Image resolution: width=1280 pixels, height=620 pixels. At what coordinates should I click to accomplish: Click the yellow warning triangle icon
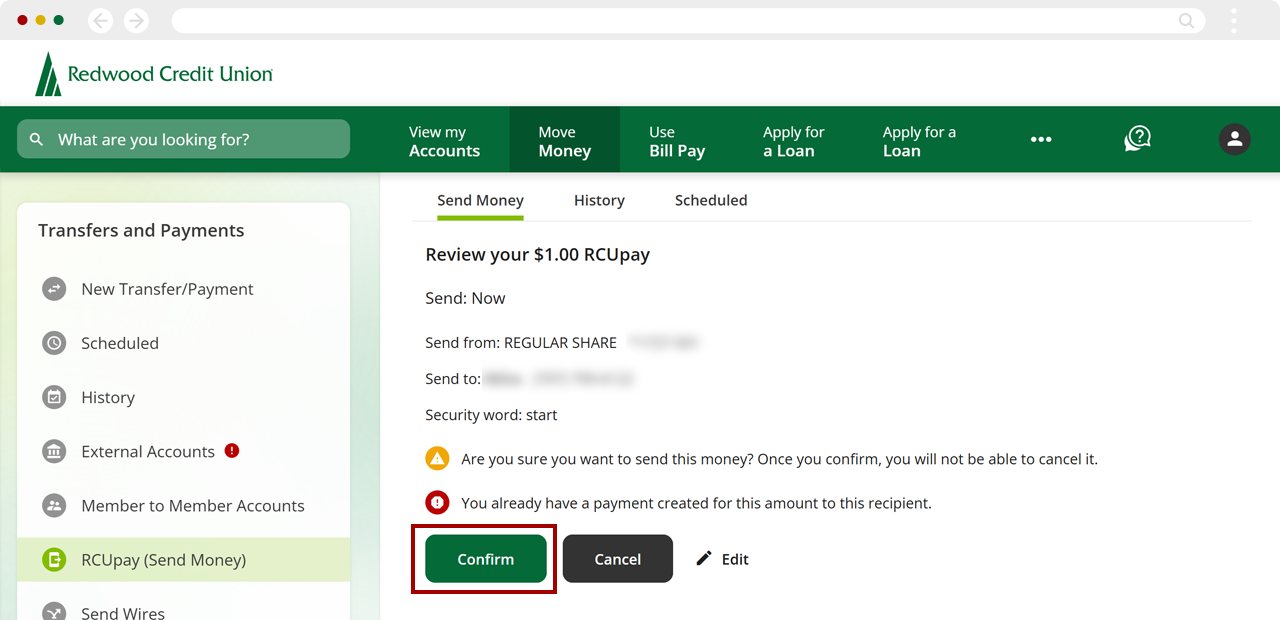pyautogui.click(x=437, y=459)
